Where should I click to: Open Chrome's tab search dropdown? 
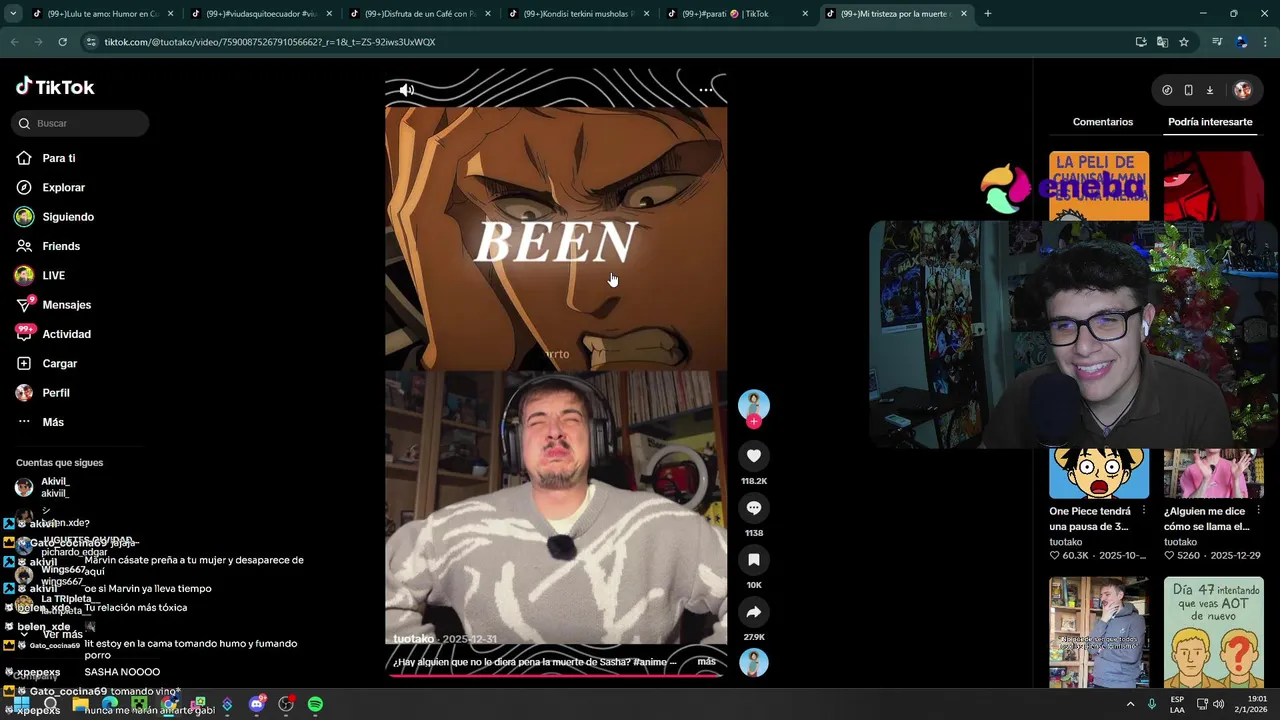13,14
